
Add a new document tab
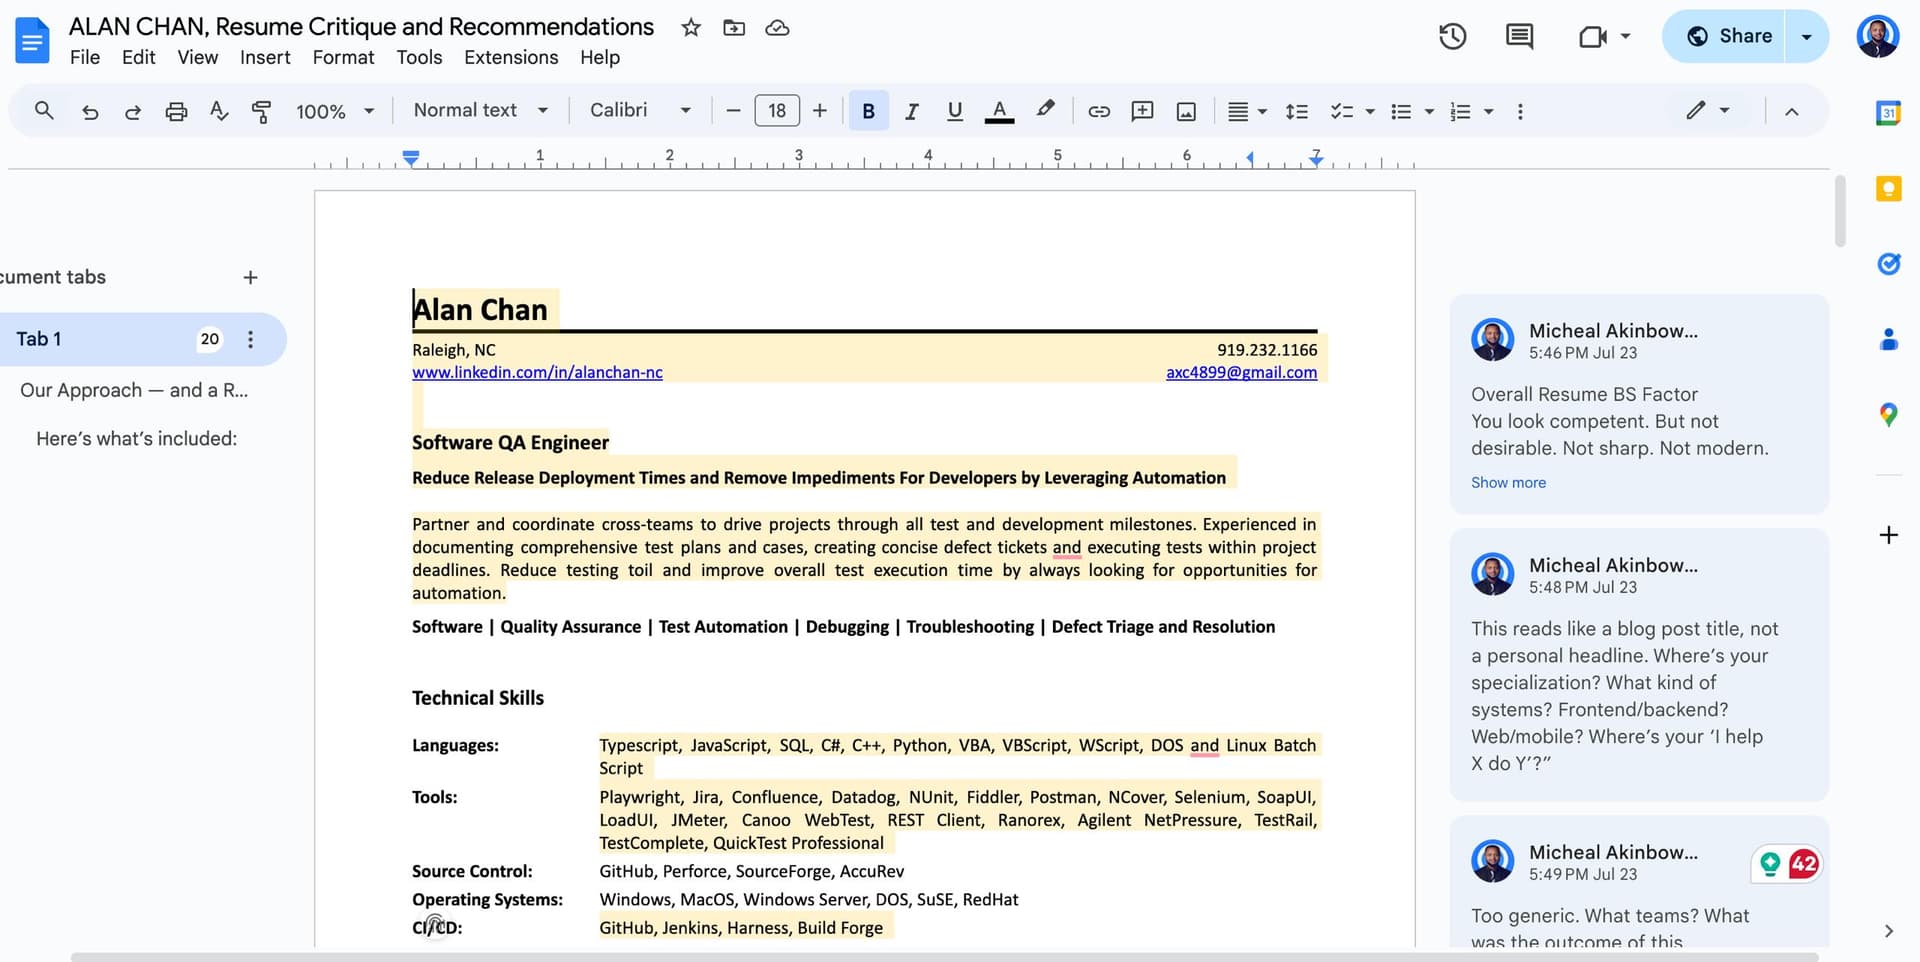point(250,277)
